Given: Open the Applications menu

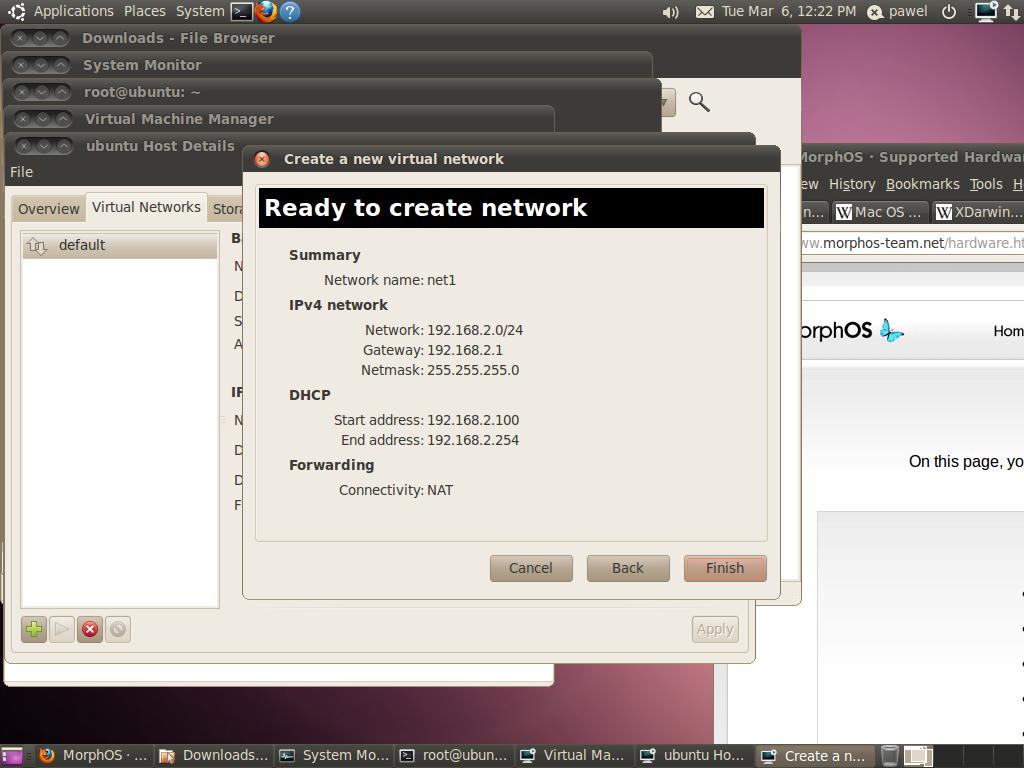Looking at the screenshot, I should point(73,11).
